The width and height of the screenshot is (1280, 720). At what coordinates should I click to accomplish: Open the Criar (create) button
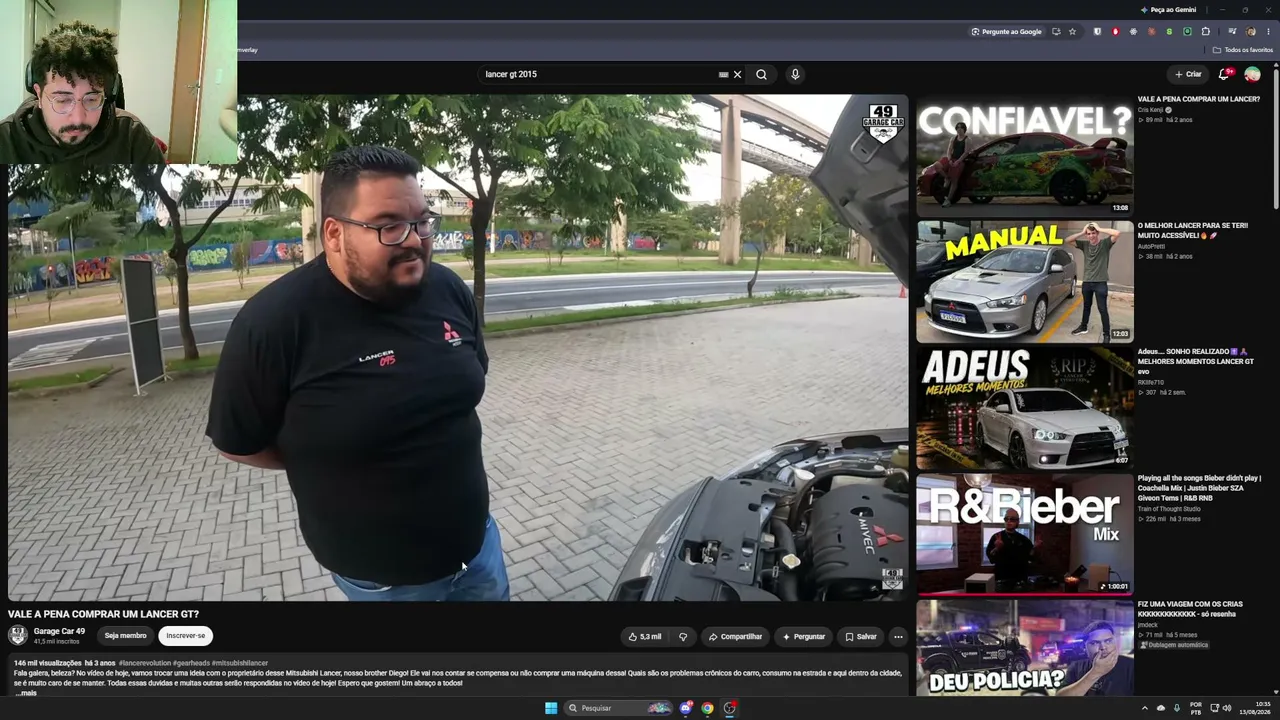[x=1188, y=74]
